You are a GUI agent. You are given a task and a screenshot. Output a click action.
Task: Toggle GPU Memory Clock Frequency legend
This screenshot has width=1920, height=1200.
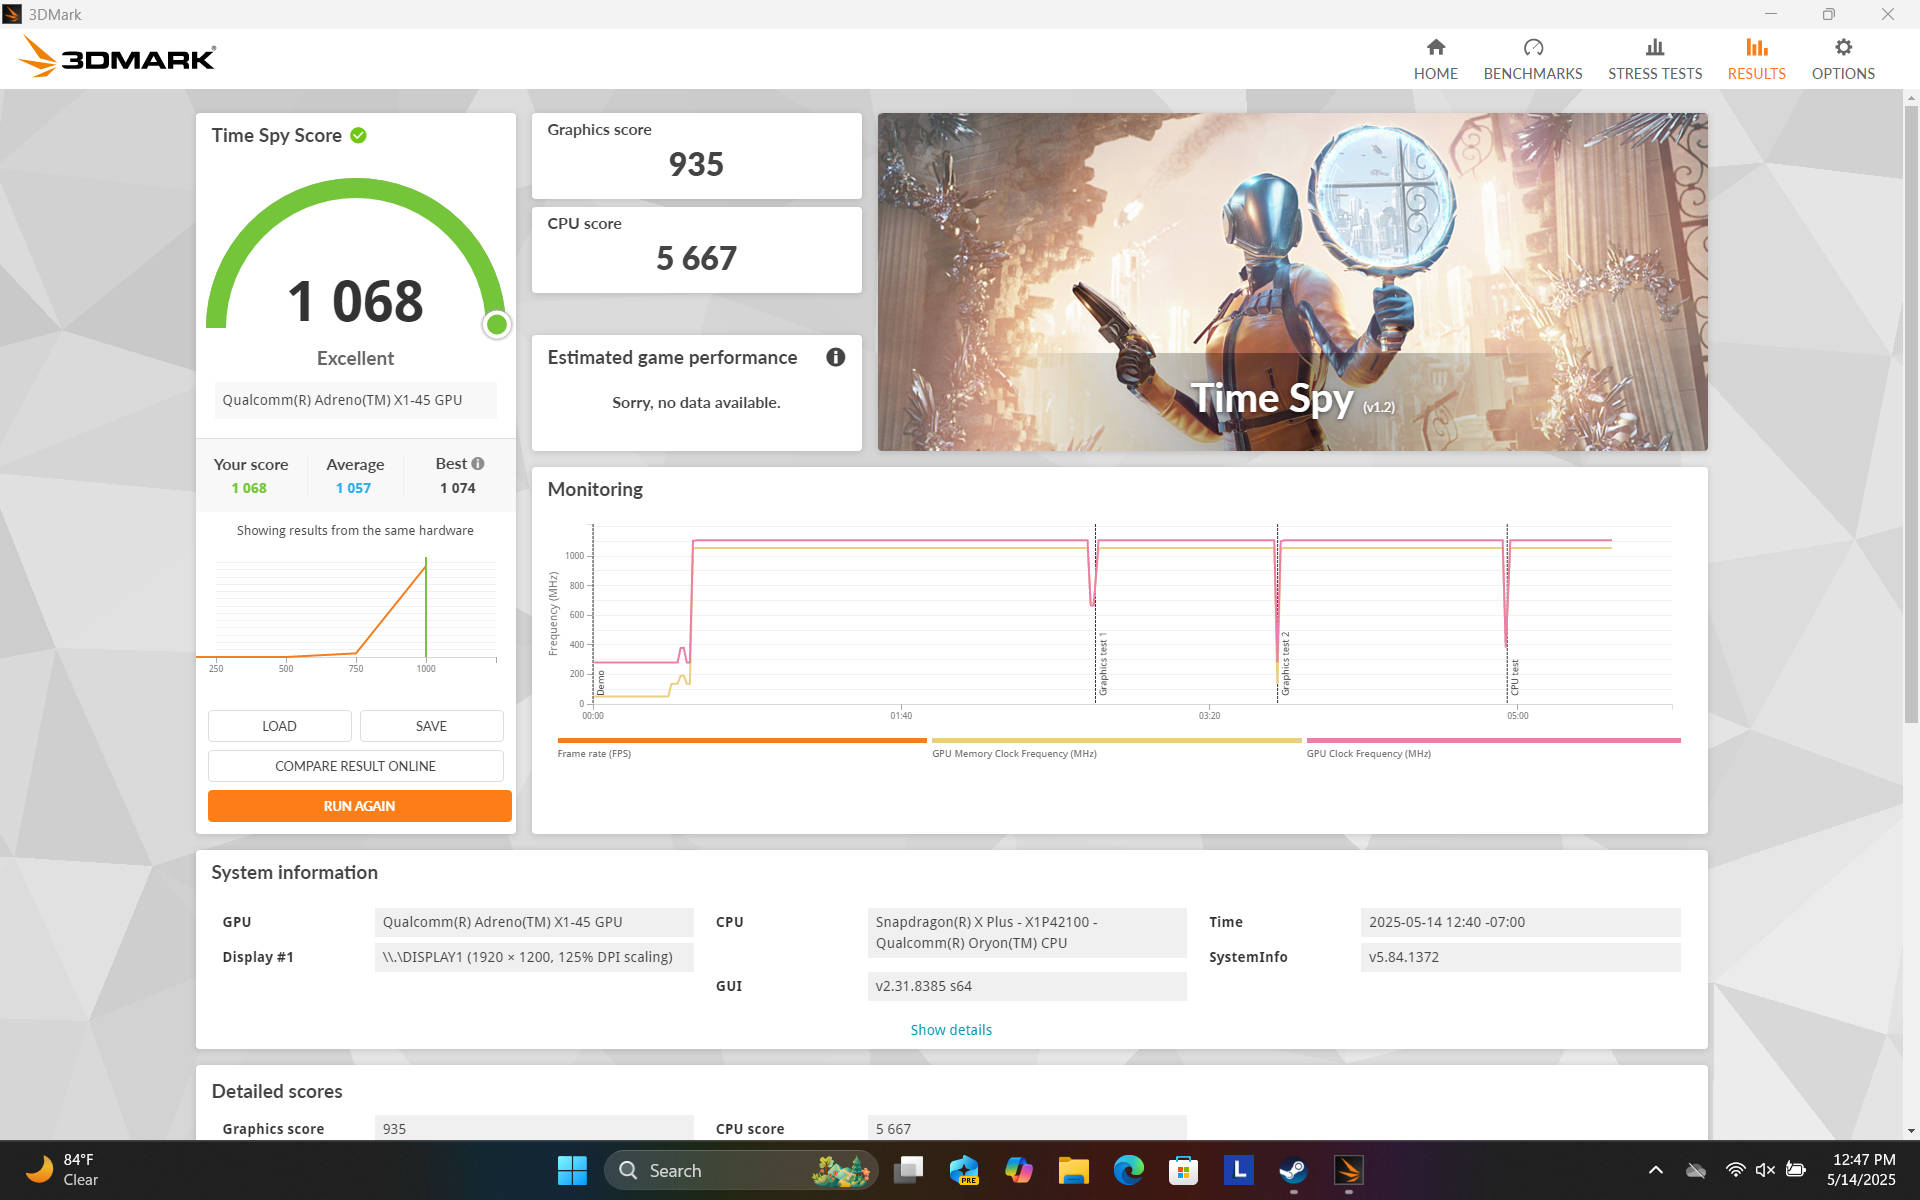[x=1013, y=754]
